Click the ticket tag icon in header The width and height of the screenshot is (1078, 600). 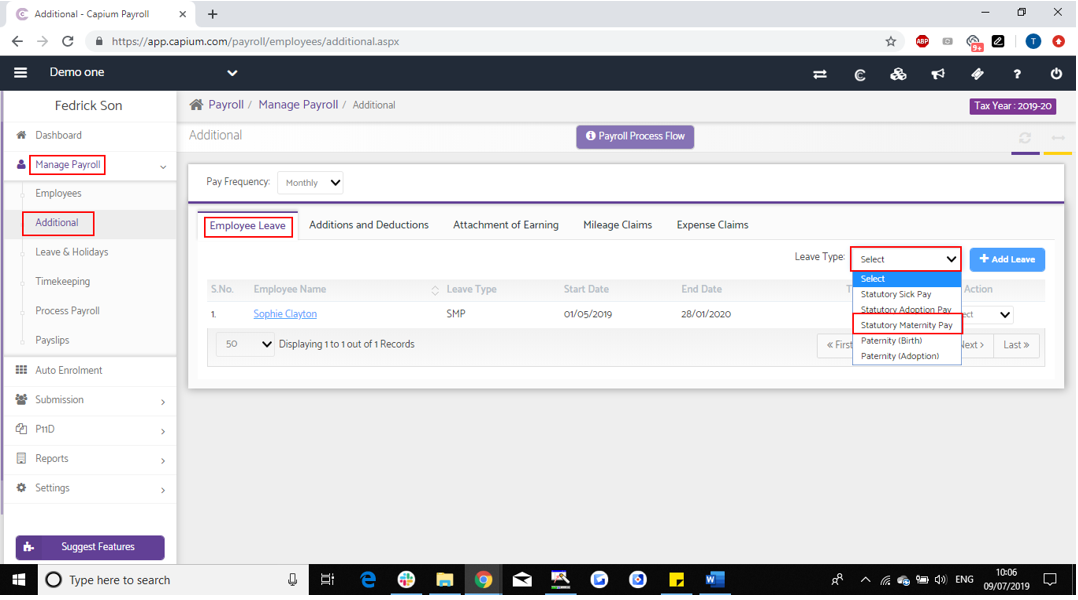tap(977, 74)
